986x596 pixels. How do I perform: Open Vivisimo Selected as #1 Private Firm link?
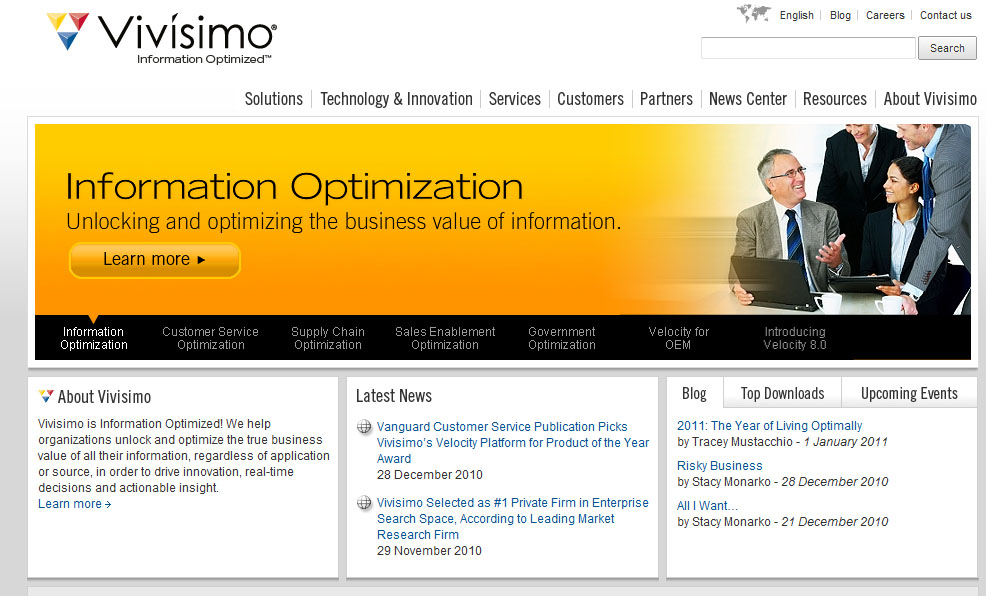512,519
